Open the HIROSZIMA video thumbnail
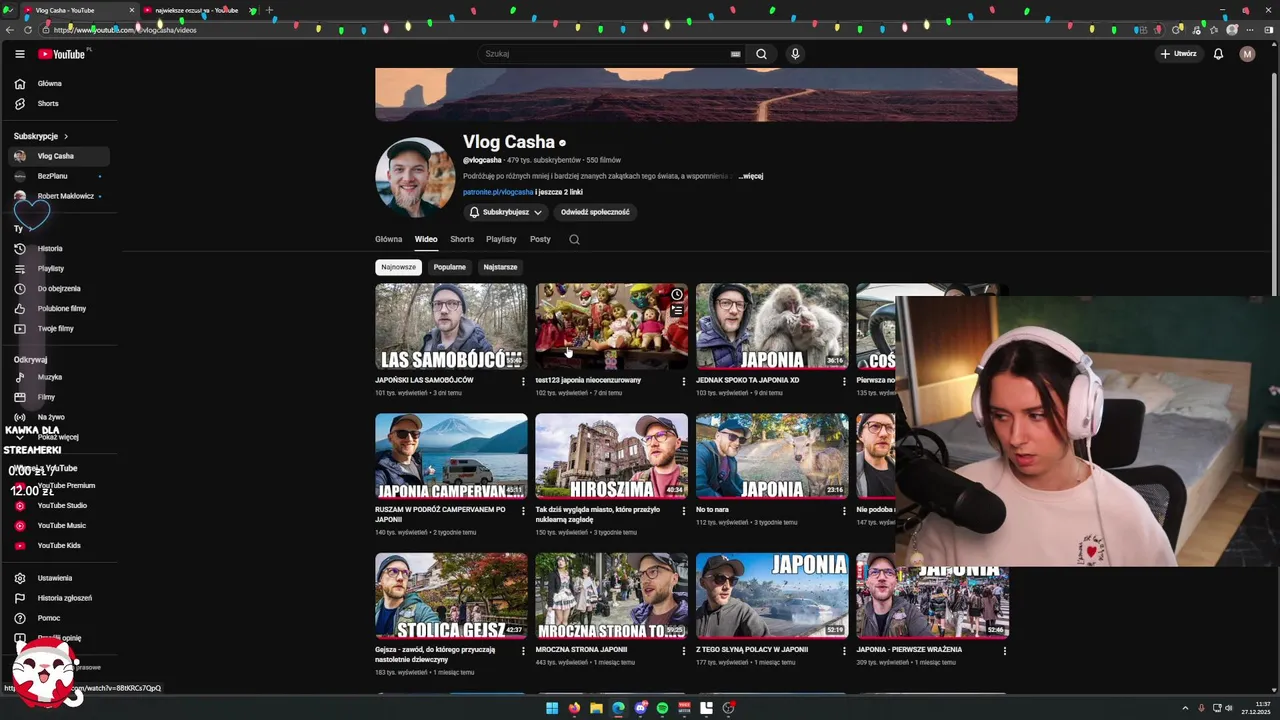1280x720 pixels. 611,457
